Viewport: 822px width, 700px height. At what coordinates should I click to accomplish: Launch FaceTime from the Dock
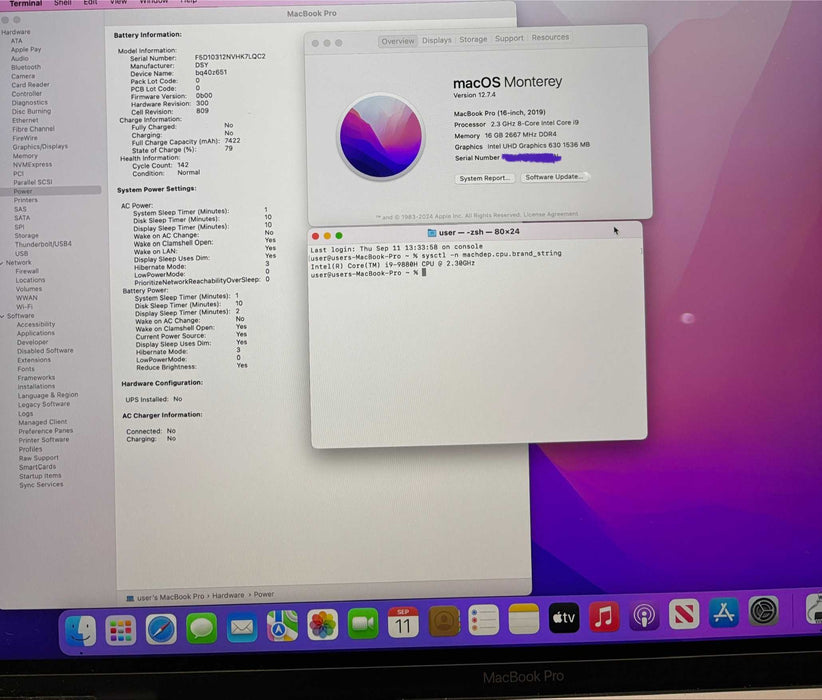(363, 623)
